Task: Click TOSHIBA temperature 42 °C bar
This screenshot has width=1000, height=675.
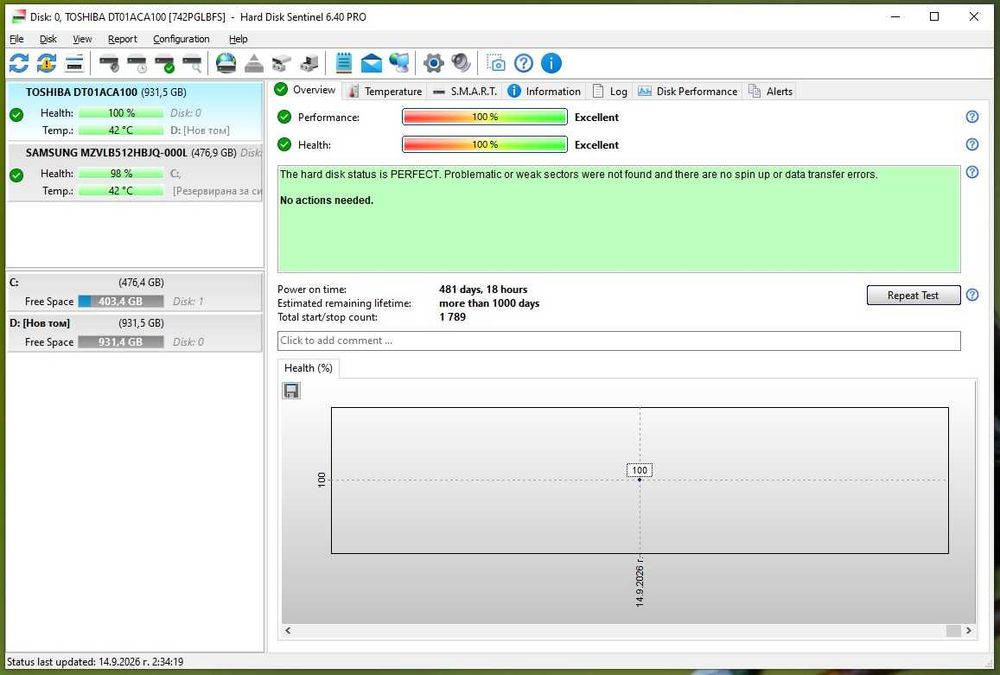Action: pyautogui.click(x=121, y=130)
